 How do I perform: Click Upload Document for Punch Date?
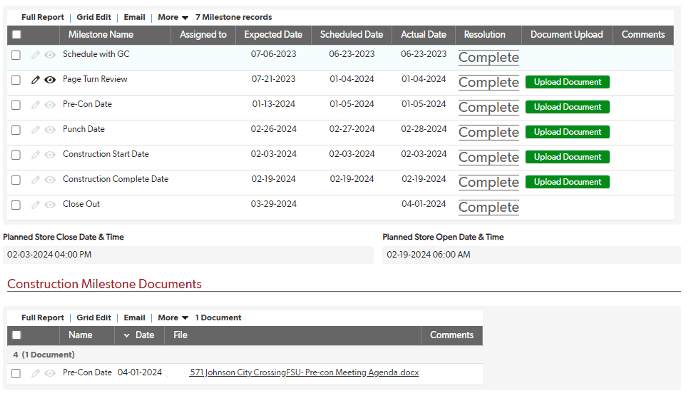[567, 132]
